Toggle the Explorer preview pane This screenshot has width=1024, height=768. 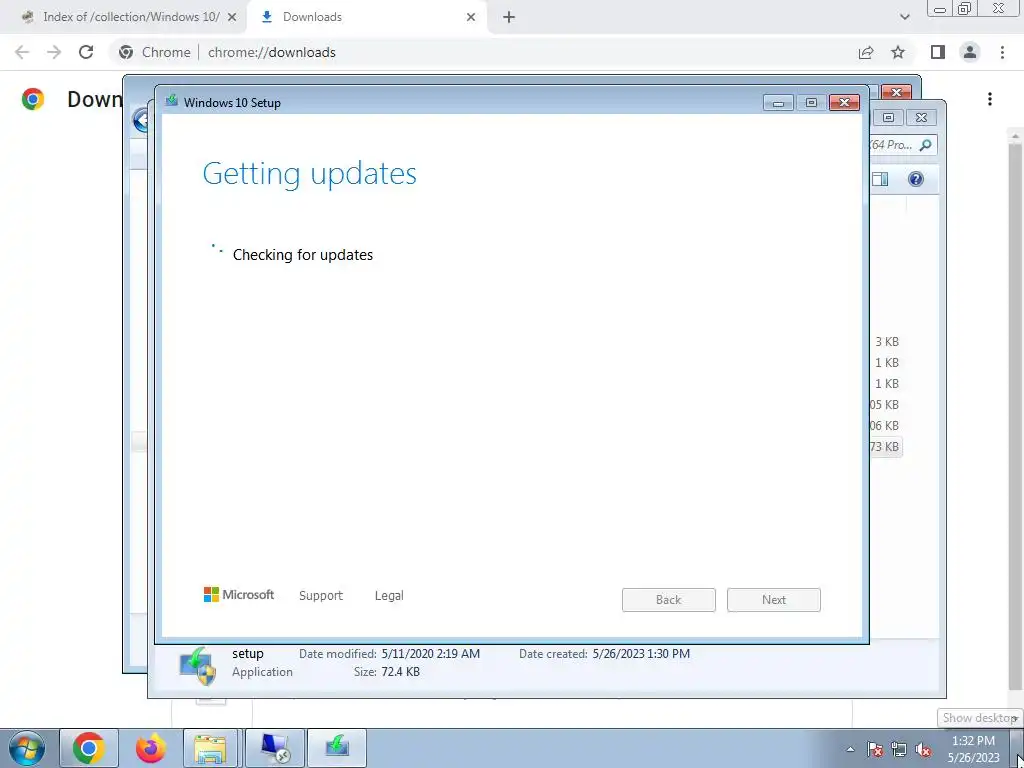[880, 179]
